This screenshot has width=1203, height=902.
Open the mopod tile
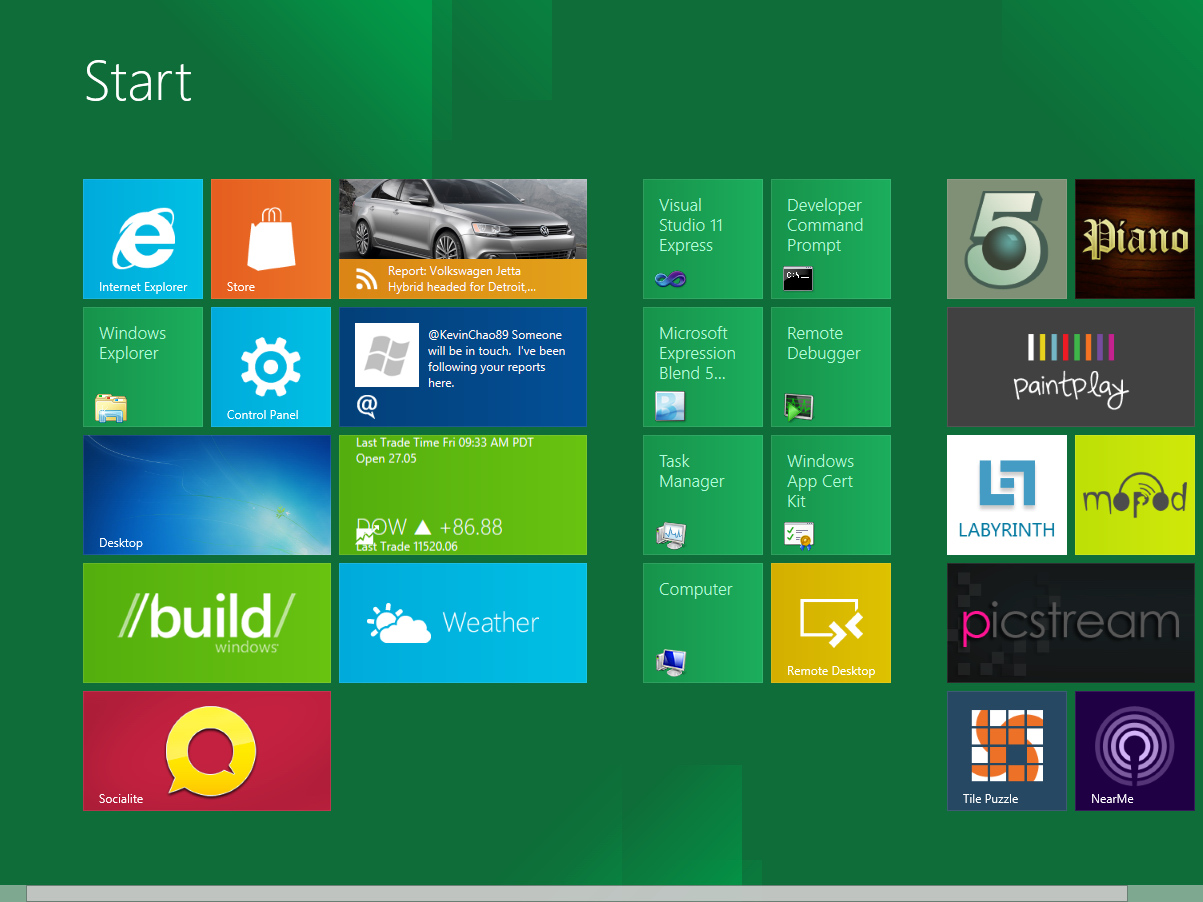(x=1135, y=495)
